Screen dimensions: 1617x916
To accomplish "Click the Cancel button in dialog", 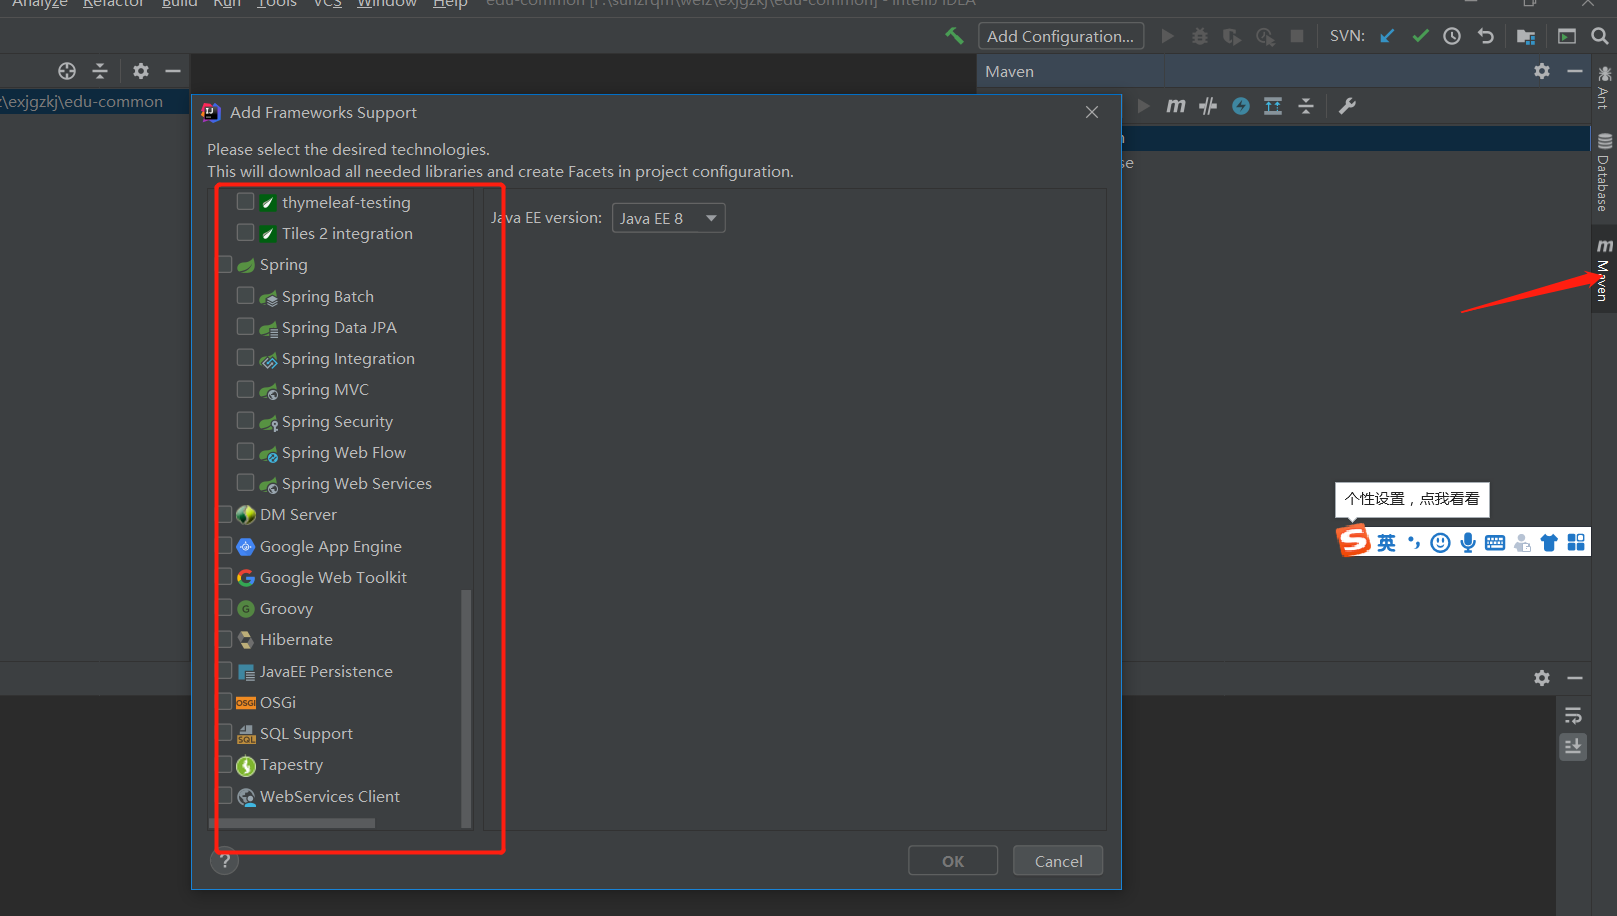I will pyautogui.click(x=1058, y=861).
